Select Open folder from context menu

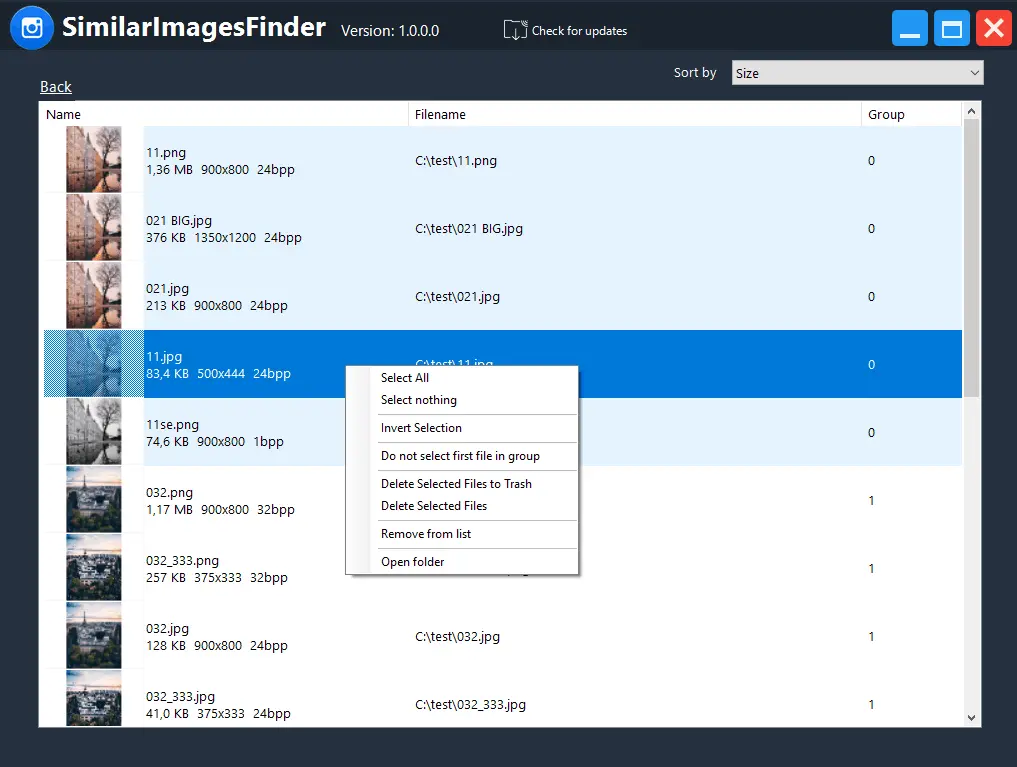tap(413, 562)
